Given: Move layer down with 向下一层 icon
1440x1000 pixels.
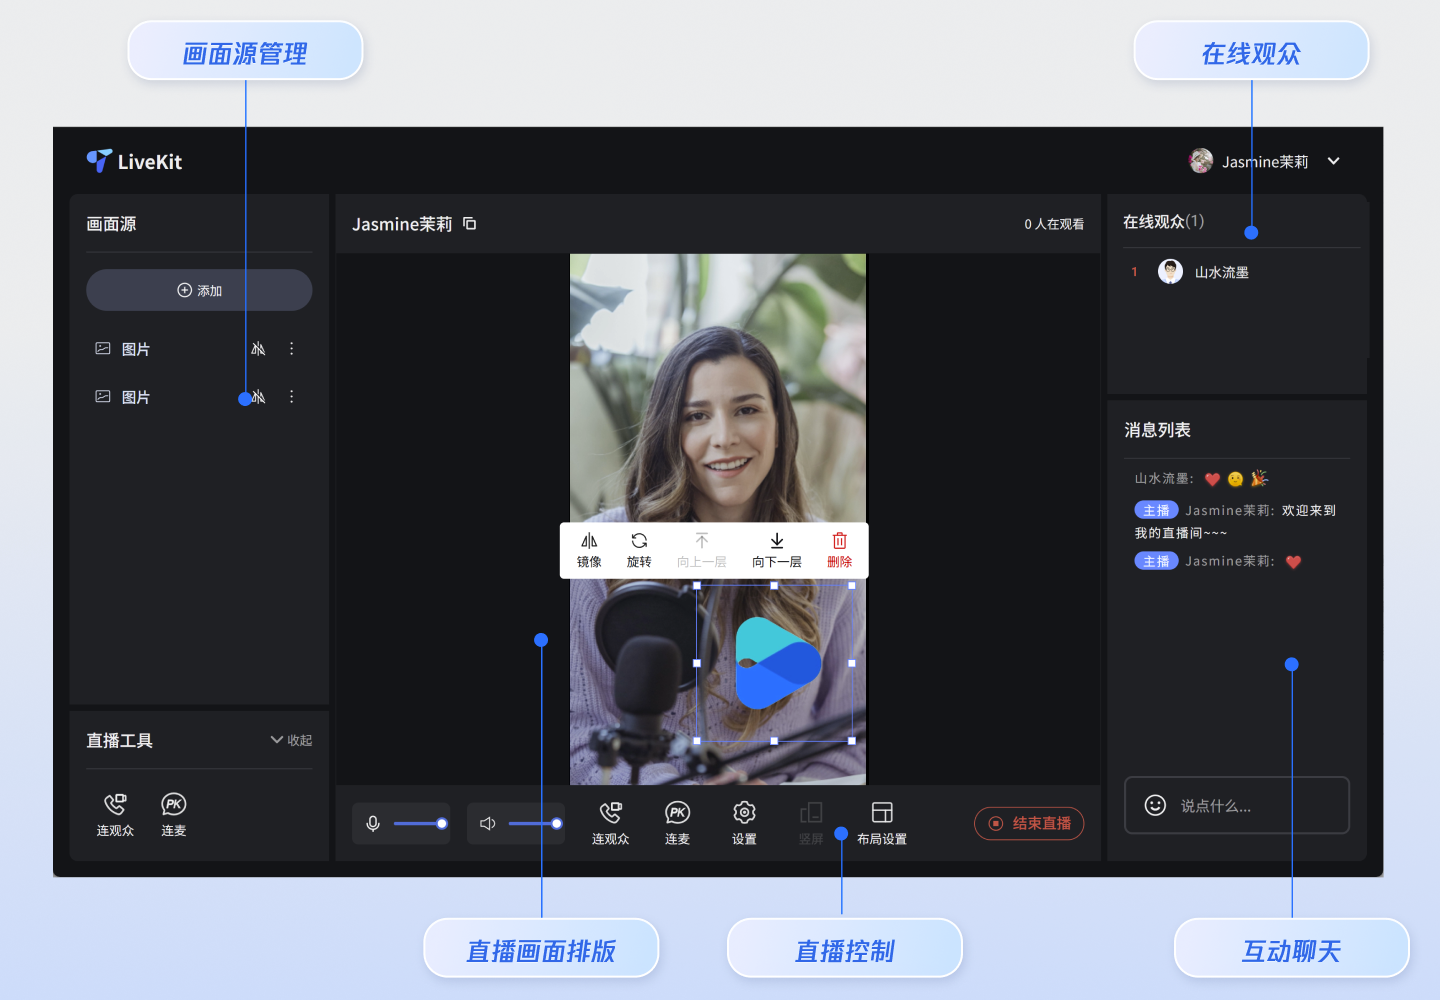Looking at the screenshot, I should tap(776, 541).
